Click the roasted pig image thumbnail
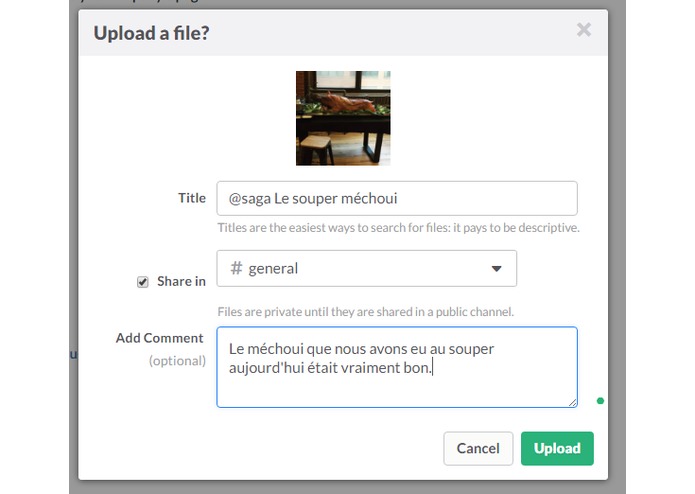 (x=343, y=118)
